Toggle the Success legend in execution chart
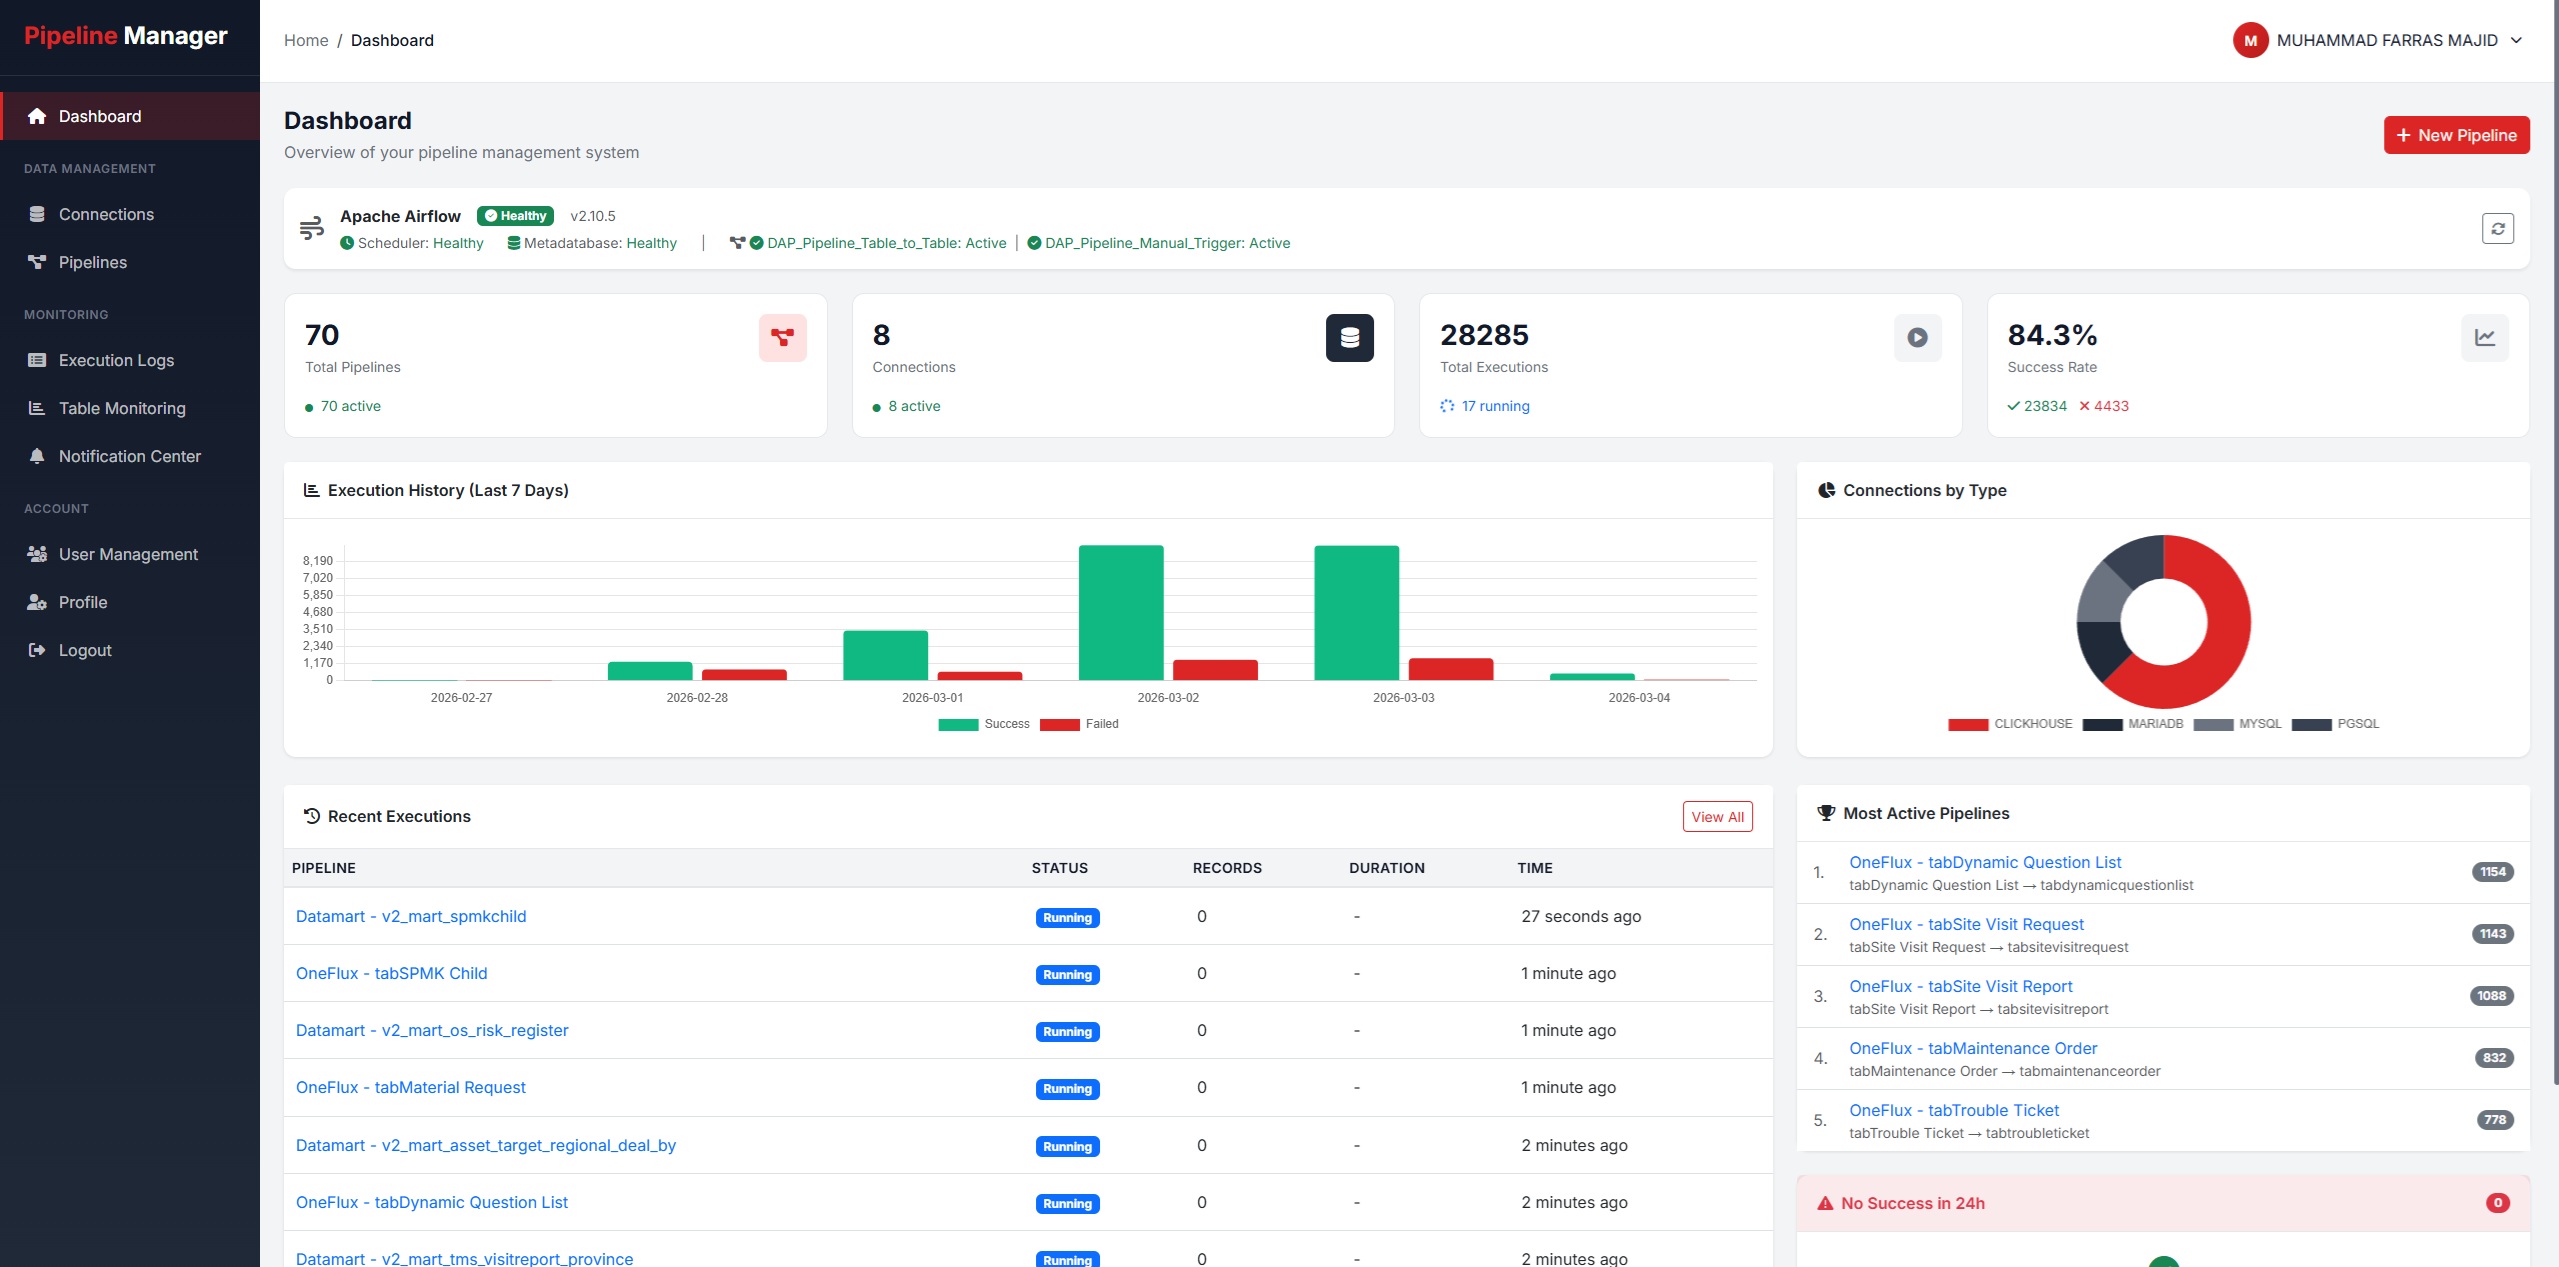The height and width of the screenshot is (1267, 2559). (984, 724)
